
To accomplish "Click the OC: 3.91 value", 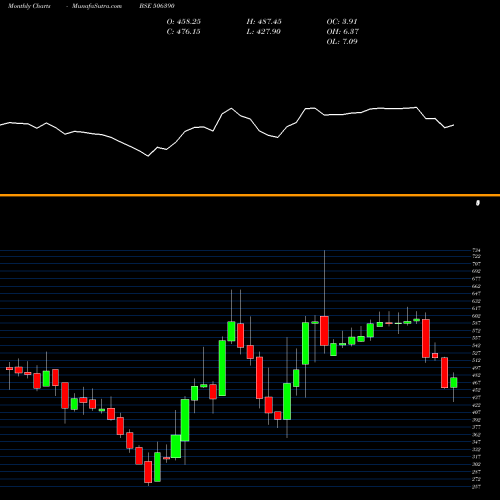I will point(342,22).
